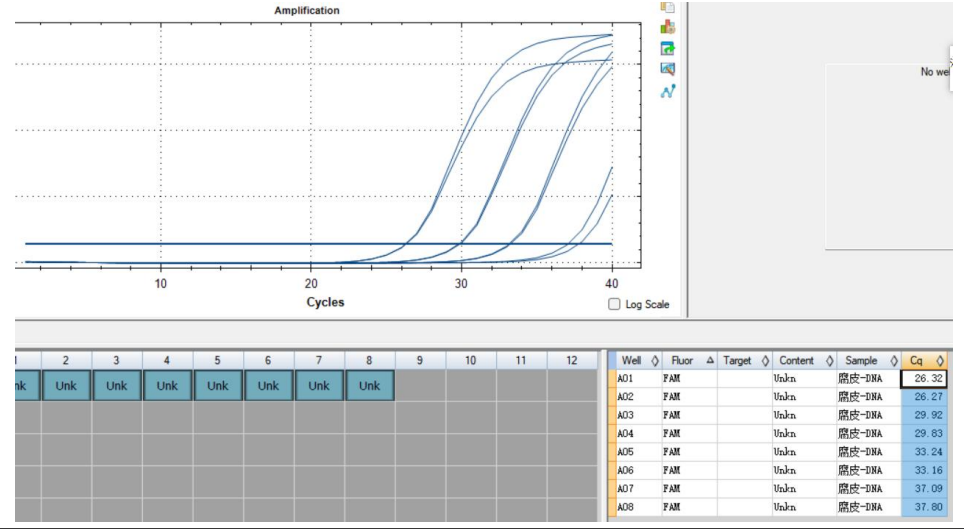Select the Unk well in plate column 2

coord(66,386)
